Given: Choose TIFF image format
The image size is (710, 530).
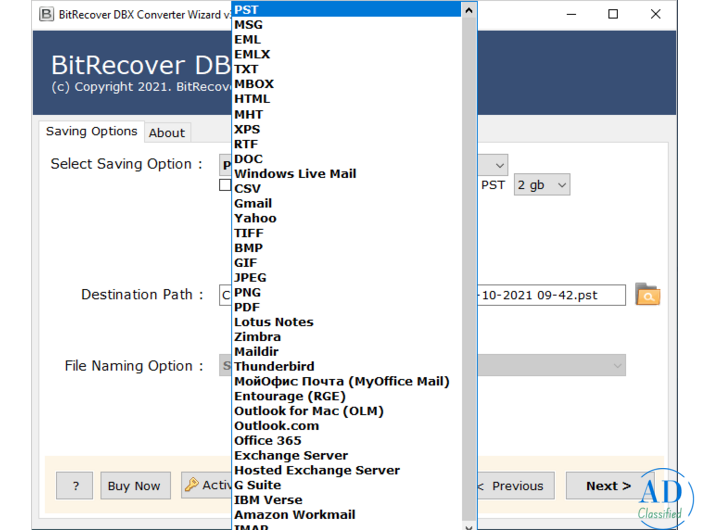Looking at the screenshot, I should tap(347, 233).
